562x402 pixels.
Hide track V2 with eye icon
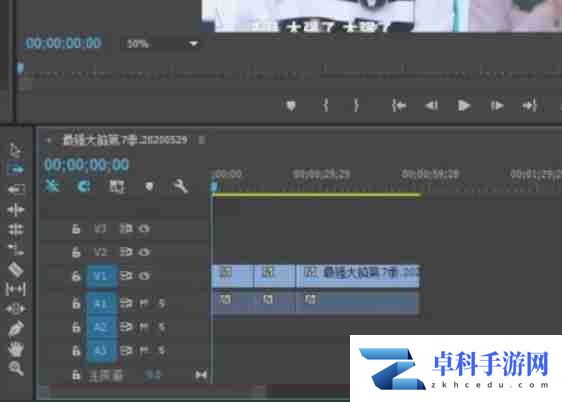click(144, 252)
